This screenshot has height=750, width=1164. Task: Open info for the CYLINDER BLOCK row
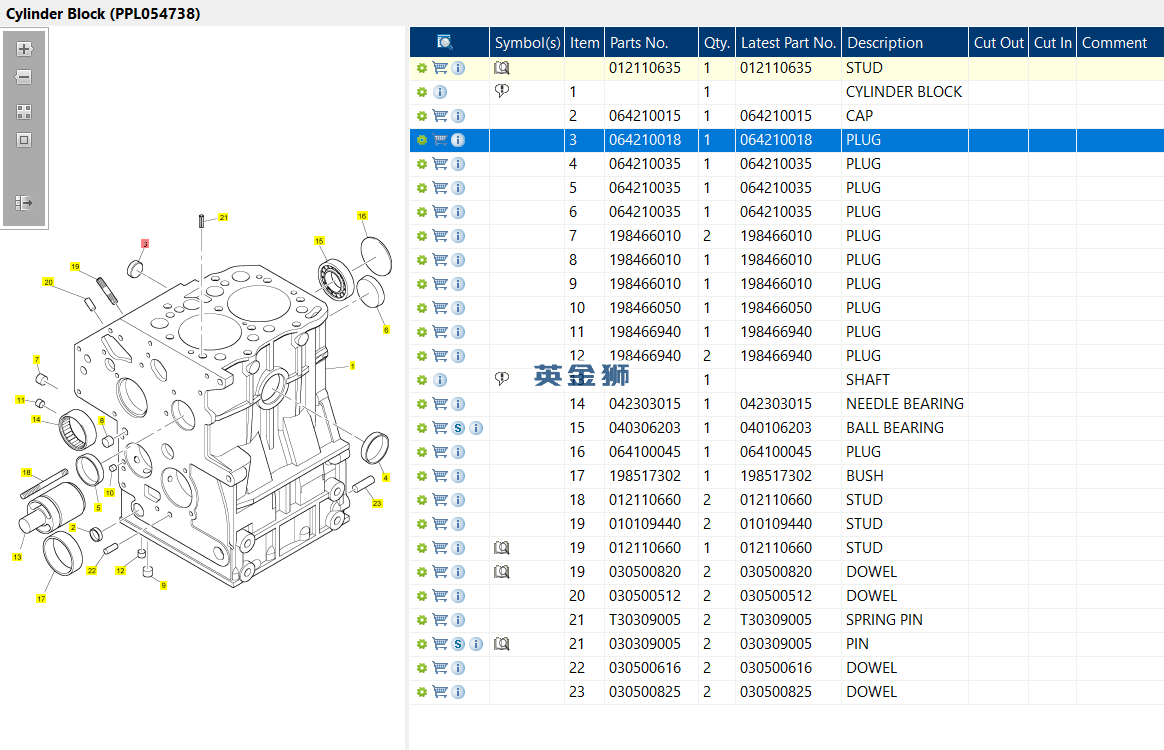(x=440, y=92)
